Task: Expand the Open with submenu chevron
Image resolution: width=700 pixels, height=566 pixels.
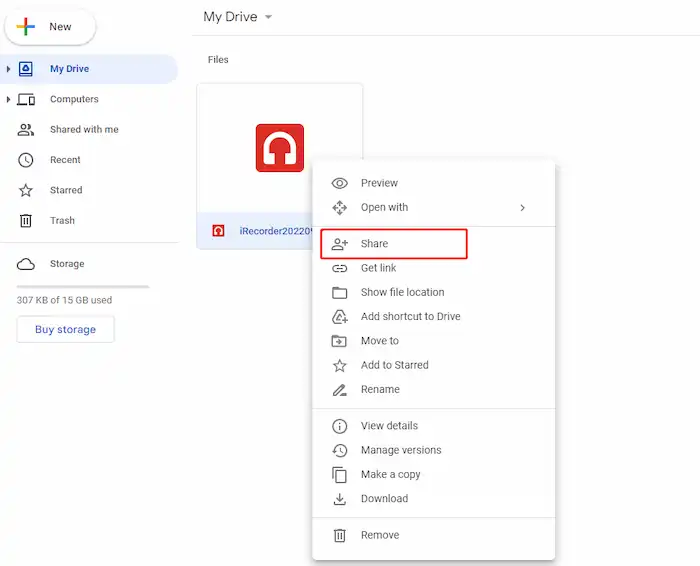Action: coord(522,208)
